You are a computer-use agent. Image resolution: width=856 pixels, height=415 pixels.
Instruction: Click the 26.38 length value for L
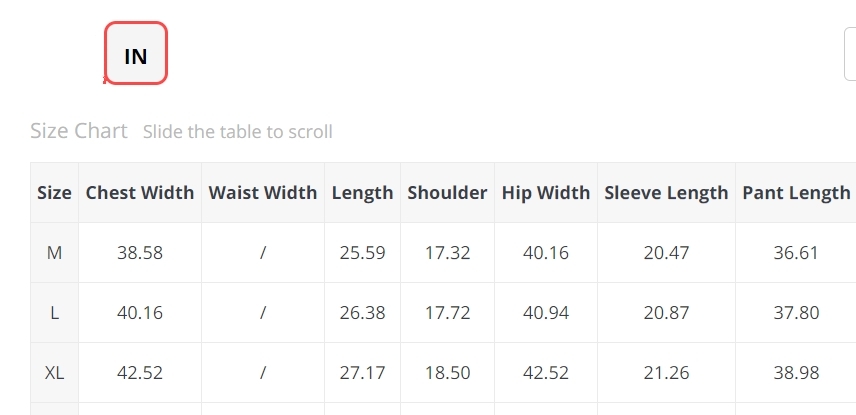(x=362, y=312)
